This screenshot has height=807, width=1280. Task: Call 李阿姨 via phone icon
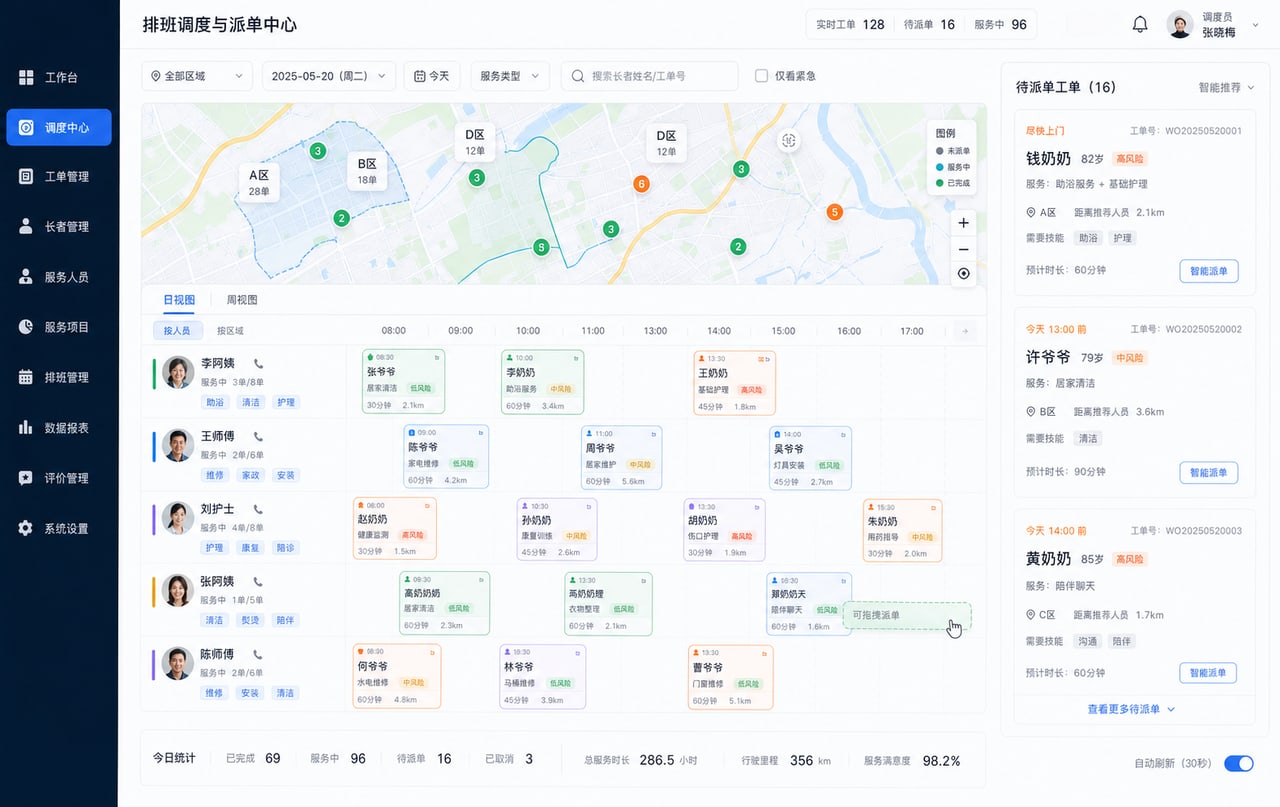(x=259, y=364)
